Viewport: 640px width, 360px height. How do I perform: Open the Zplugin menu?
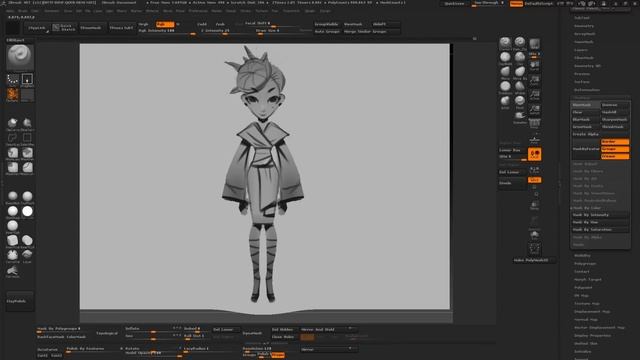click(x=310, y=11)
